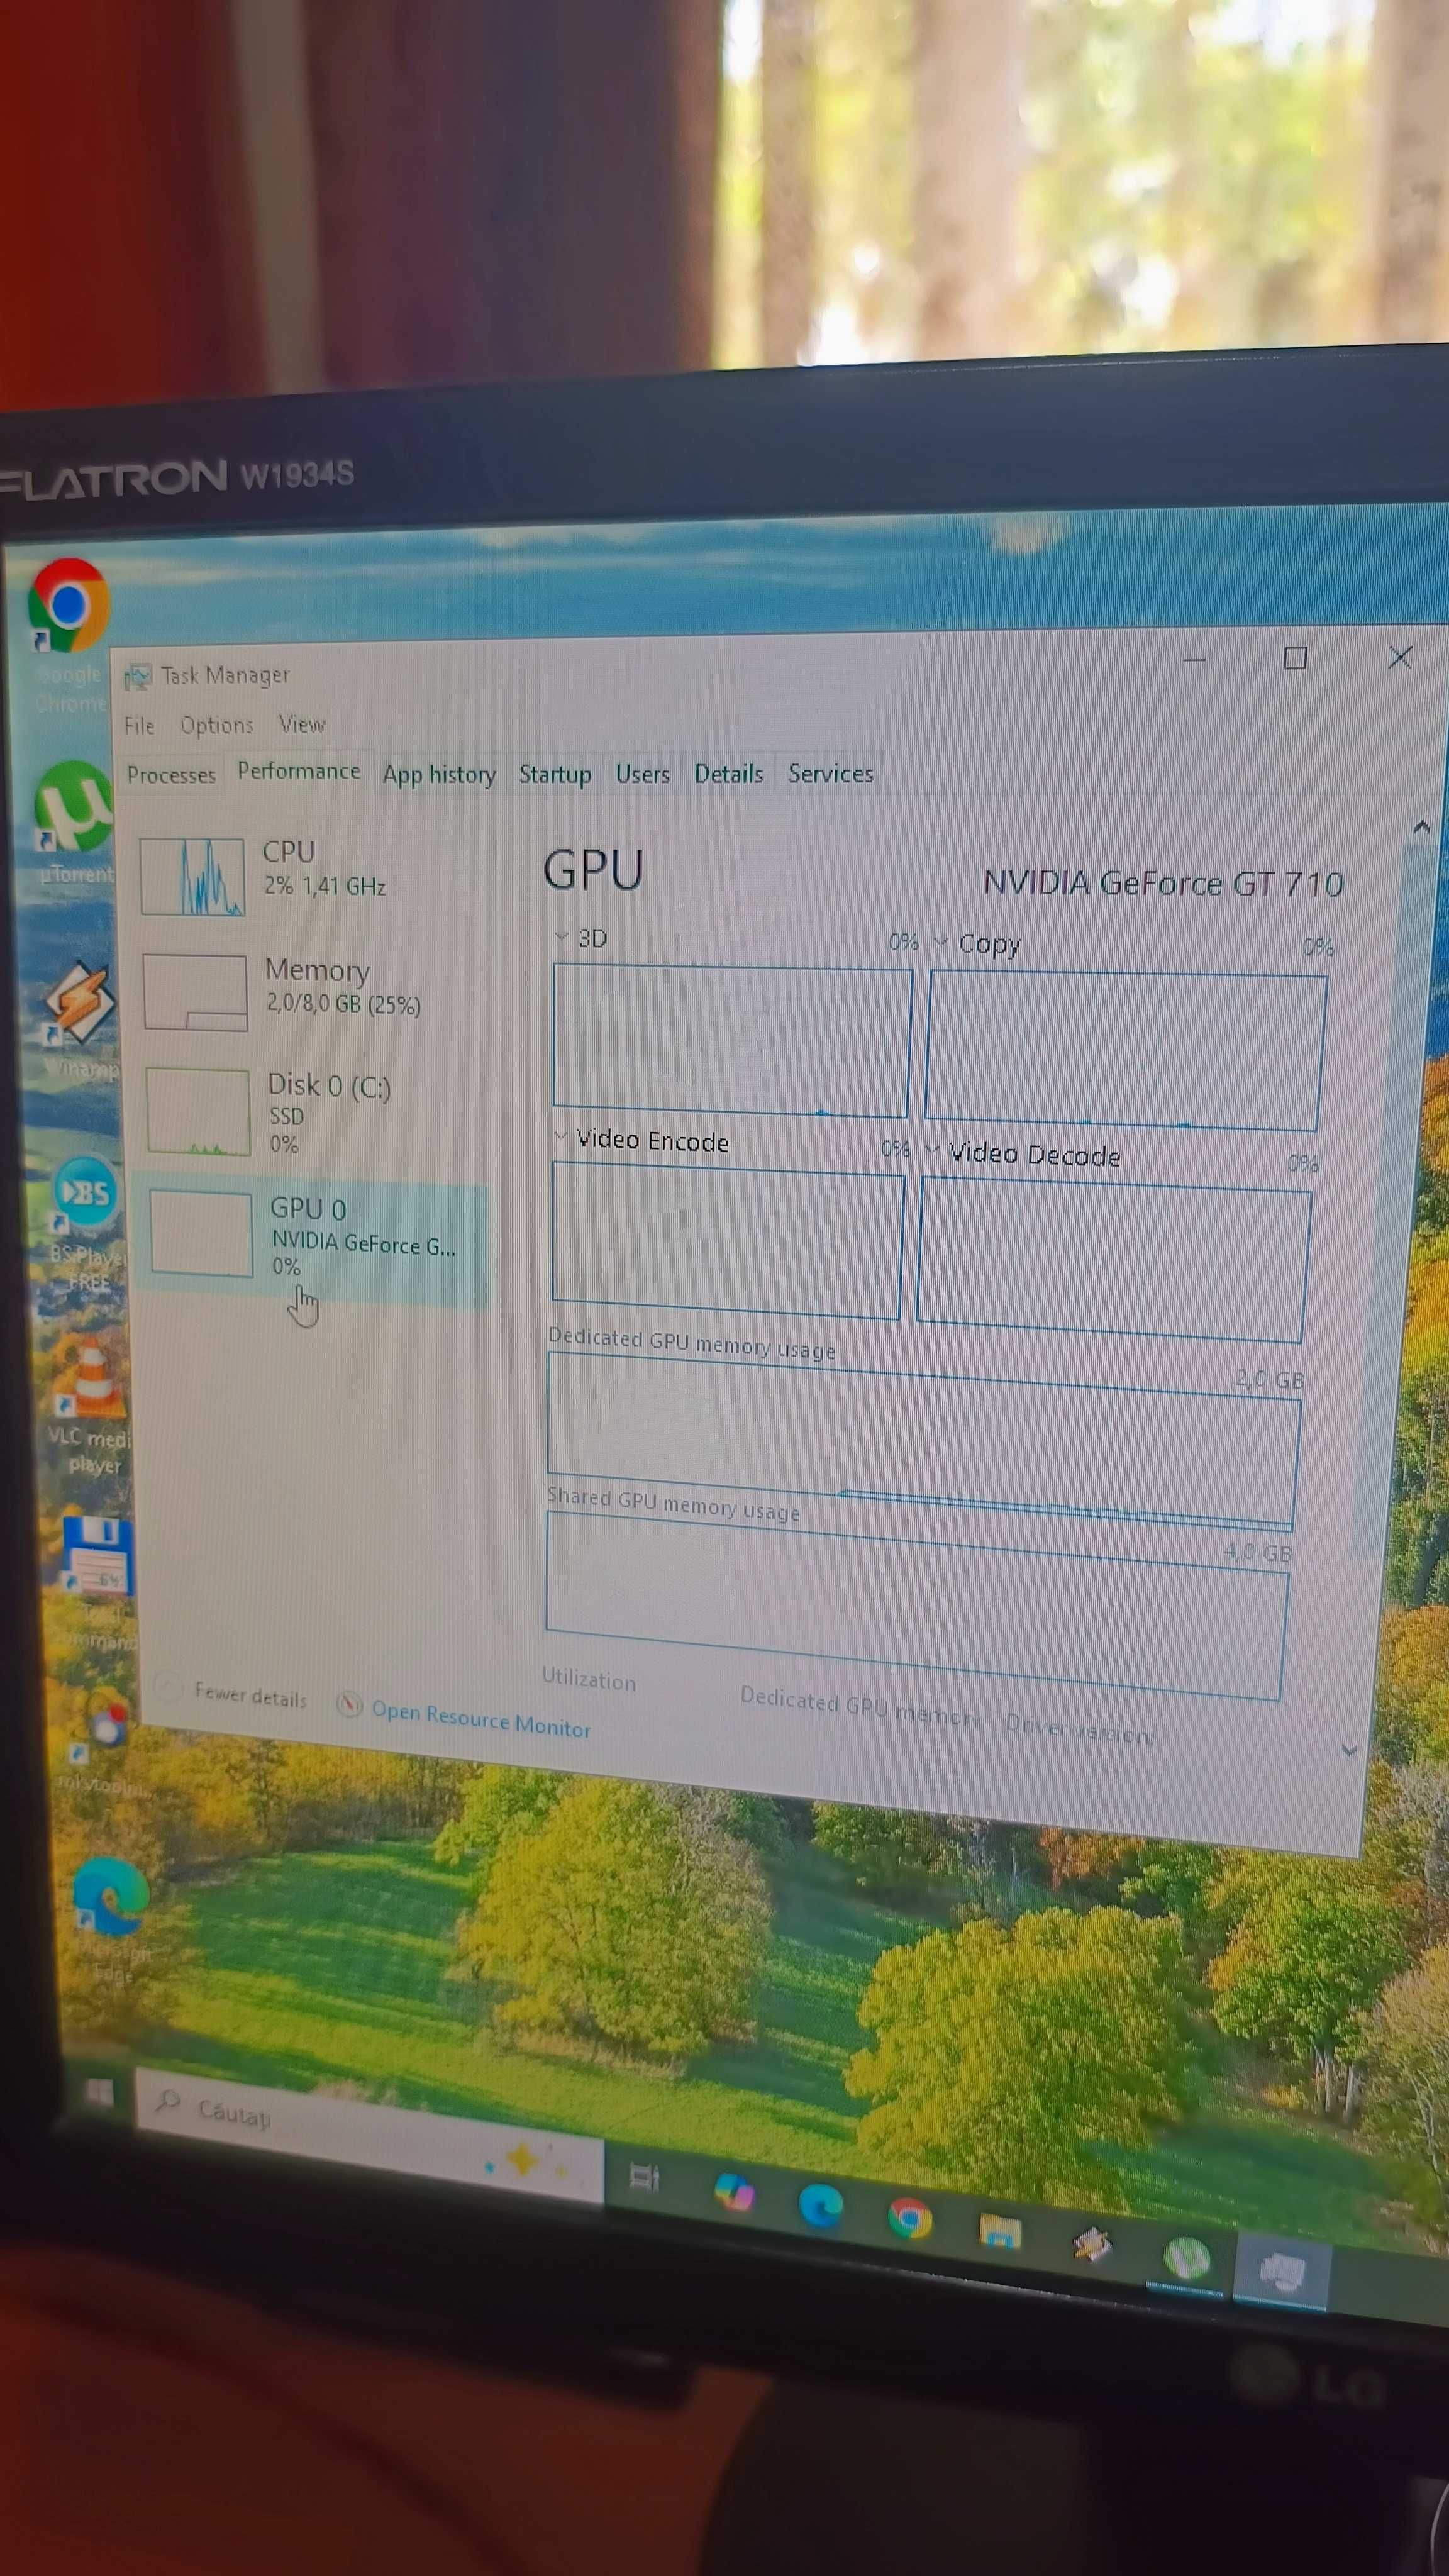
Task: Click the Disk 0 mini graph thumbnail
Action: point(198,1112)
